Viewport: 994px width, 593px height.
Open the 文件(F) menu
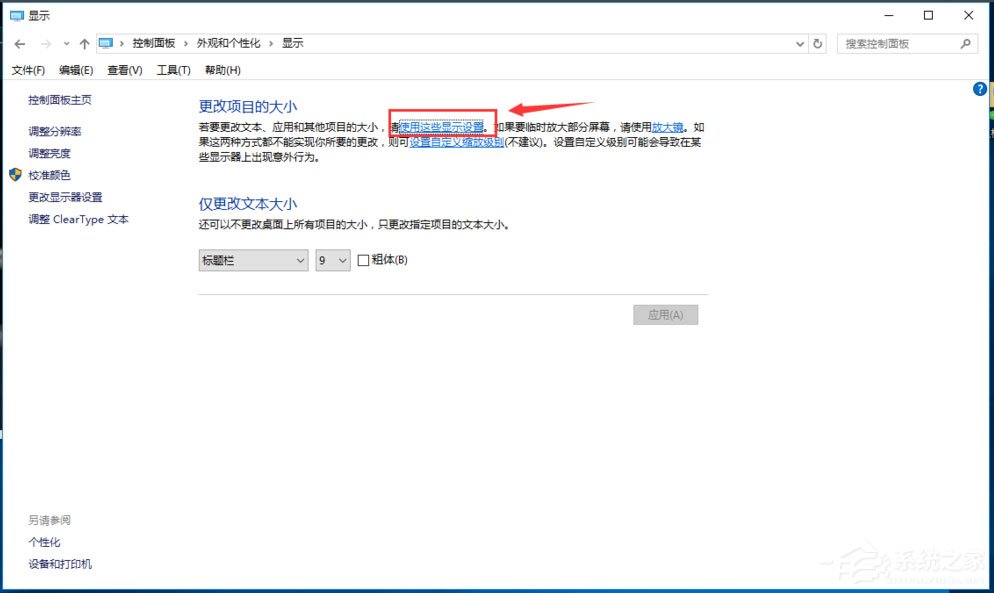point(27,70)
